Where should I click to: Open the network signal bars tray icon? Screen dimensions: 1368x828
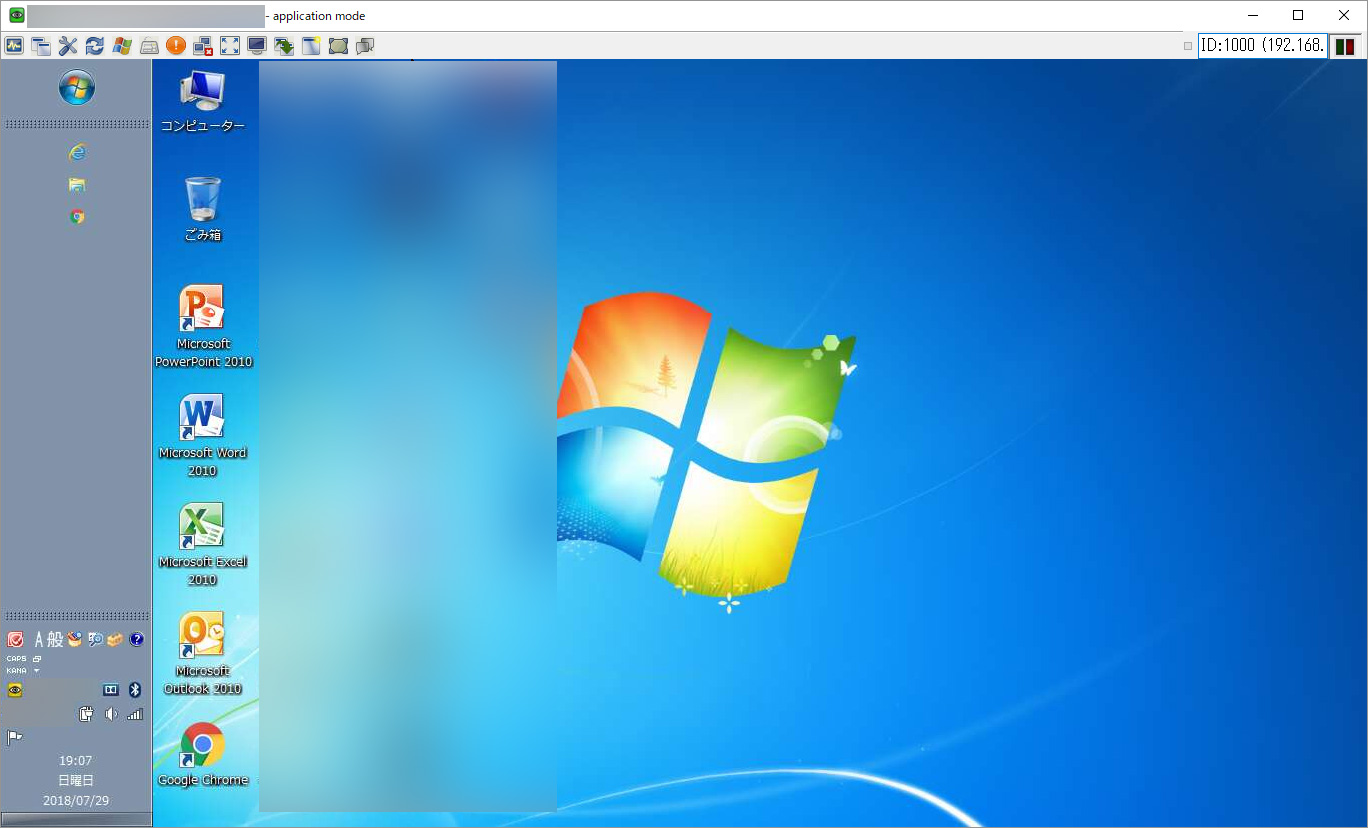click(x=135, y=714)
